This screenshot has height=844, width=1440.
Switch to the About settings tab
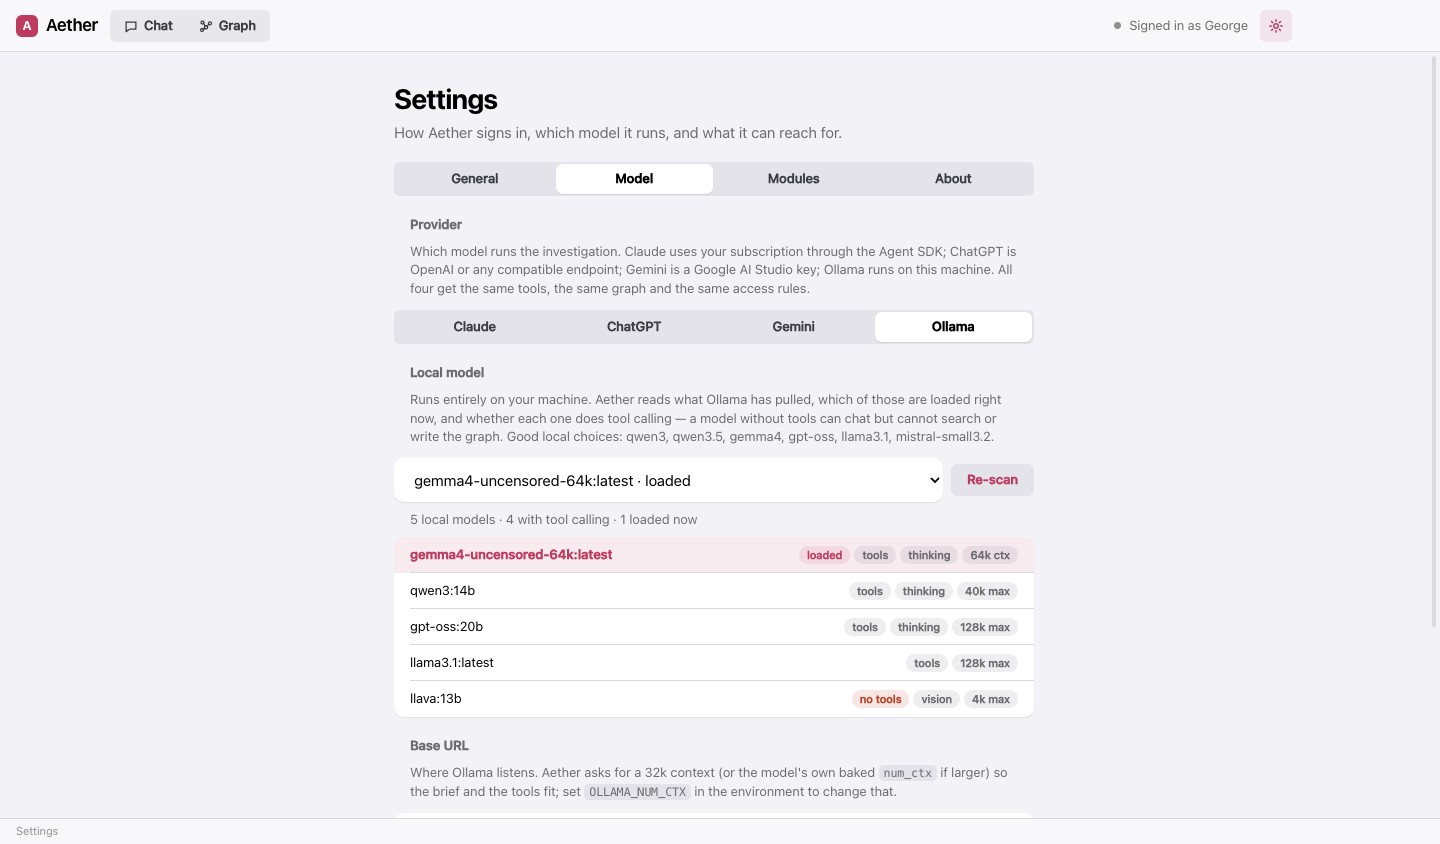[953, 179]
